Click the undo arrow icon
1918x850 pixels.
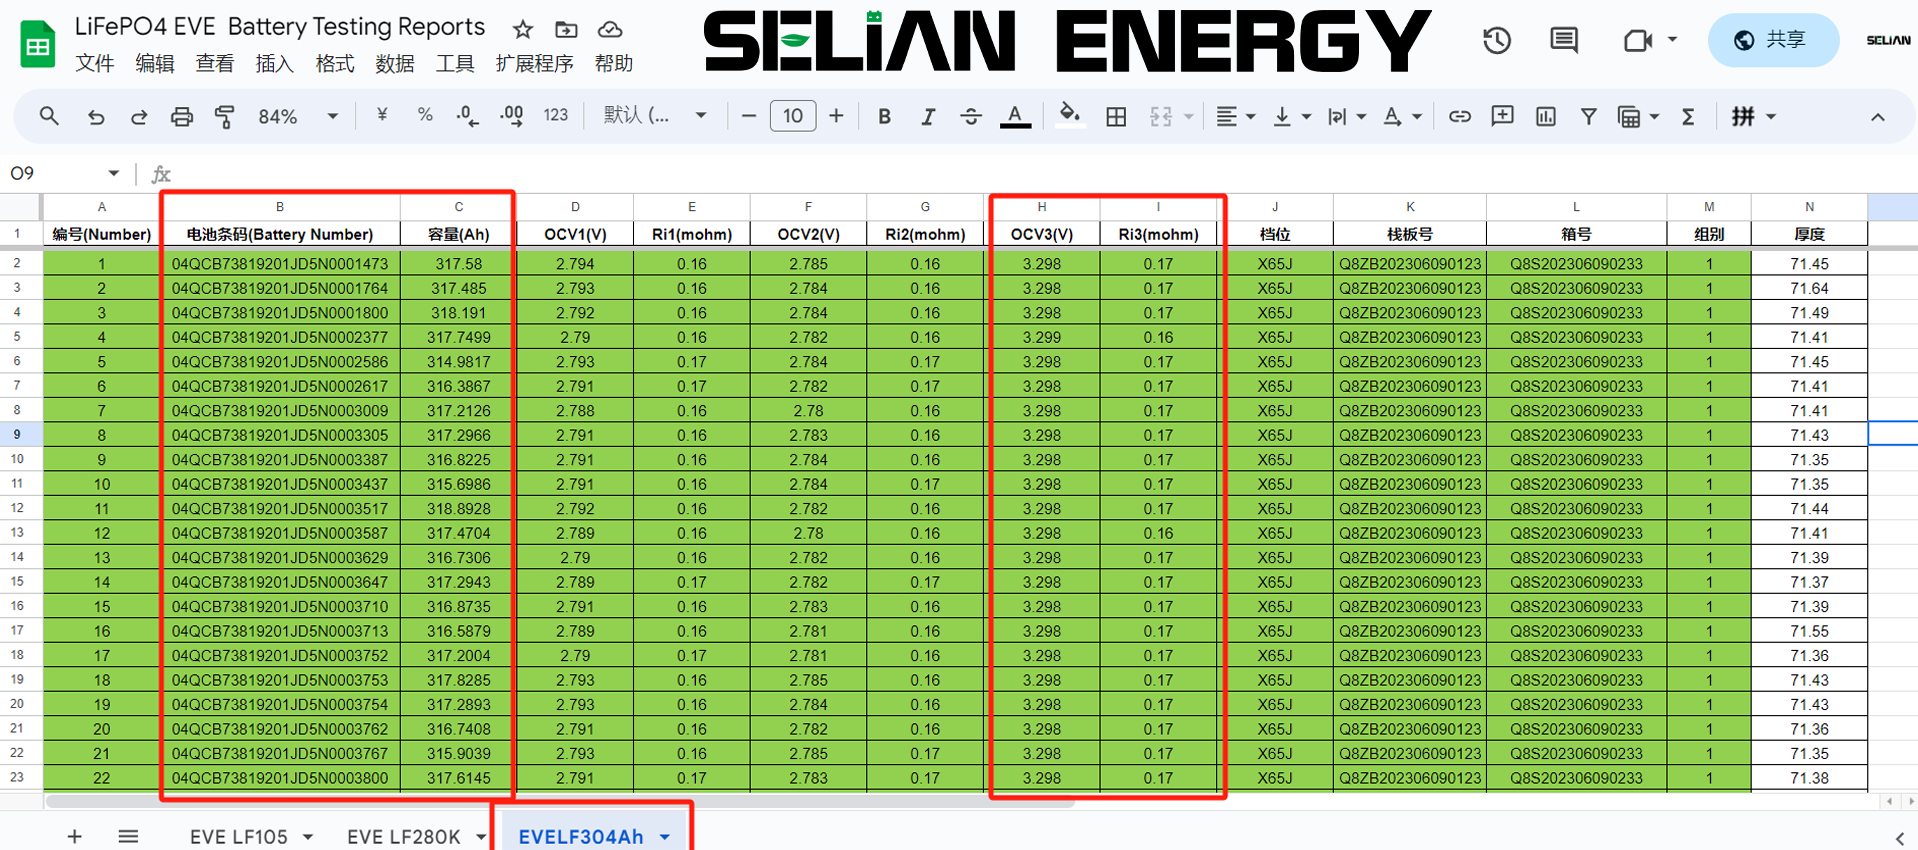[x=96, y=117]
